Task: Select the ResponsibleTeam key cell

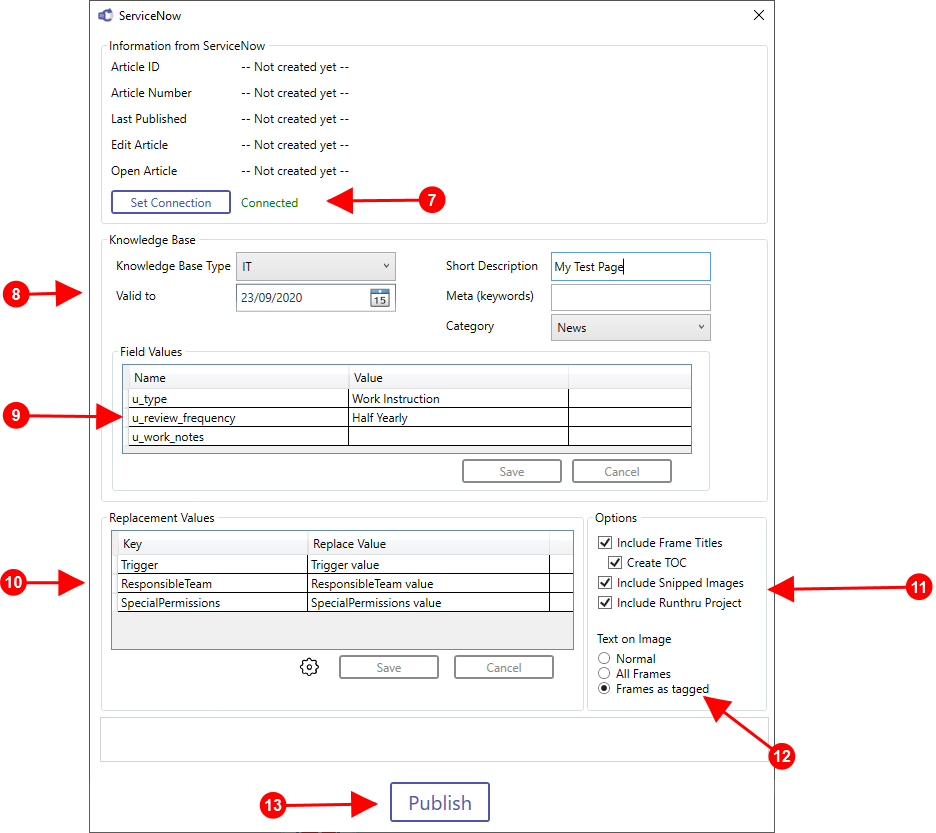Action: pyautogui.click(x=213, y=584)
